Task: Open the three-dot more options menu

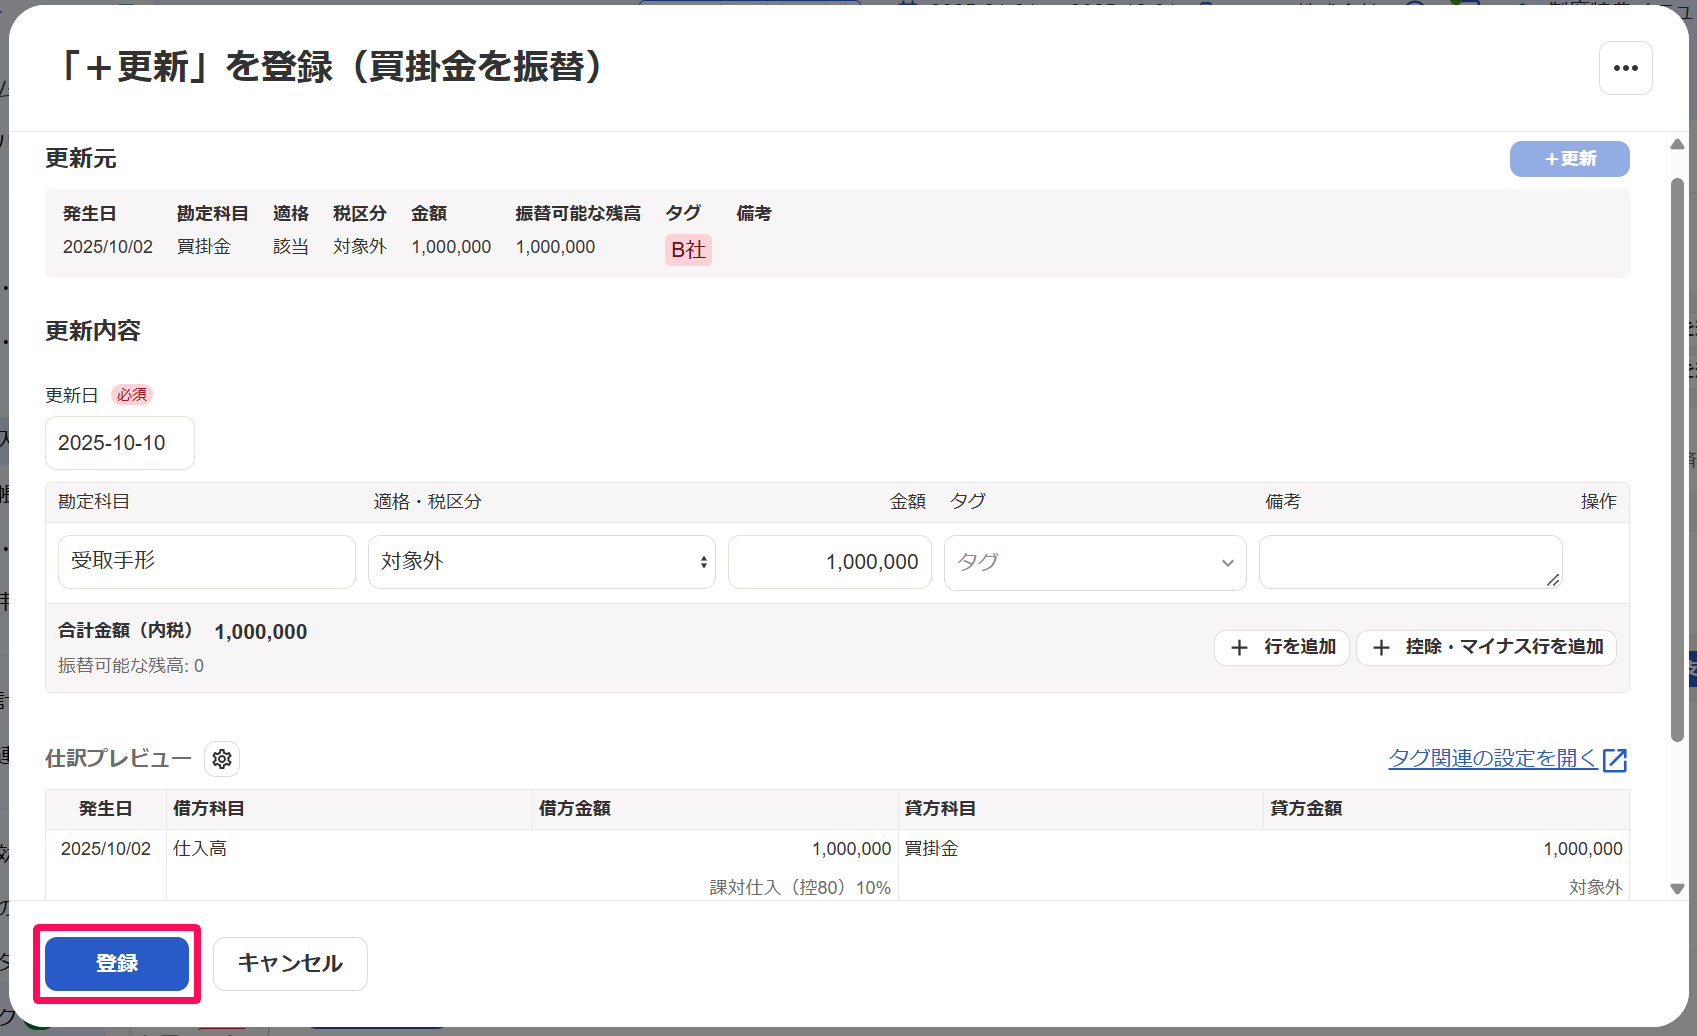Action: (x=1625, y=68)
